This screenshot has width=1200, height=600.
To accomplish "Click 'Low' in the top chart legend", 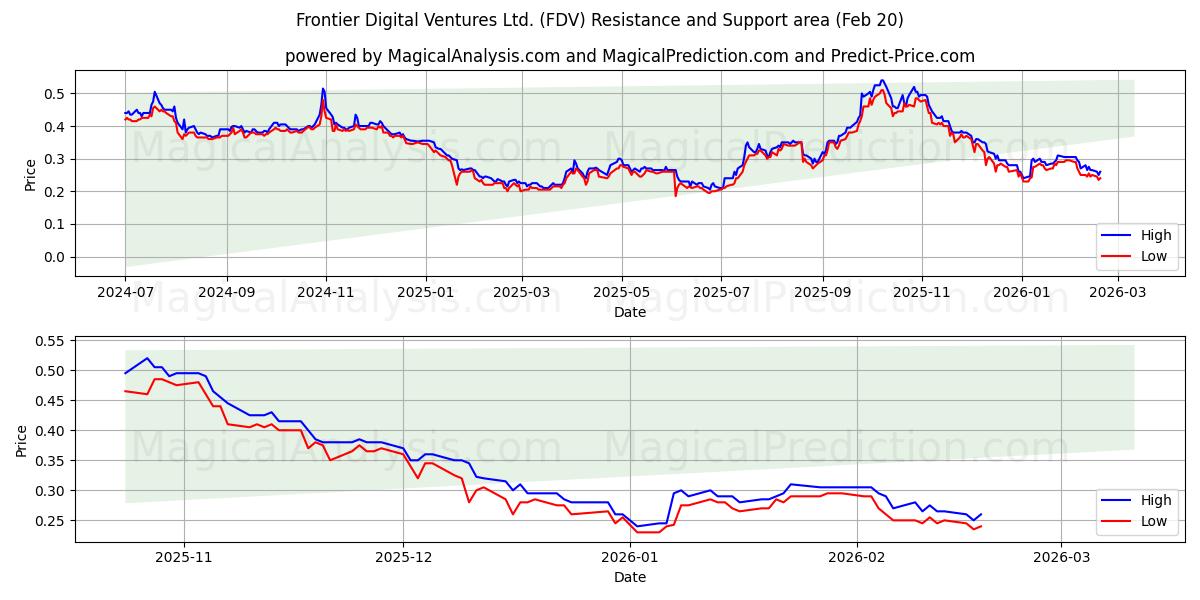I will coord(1154,257).
